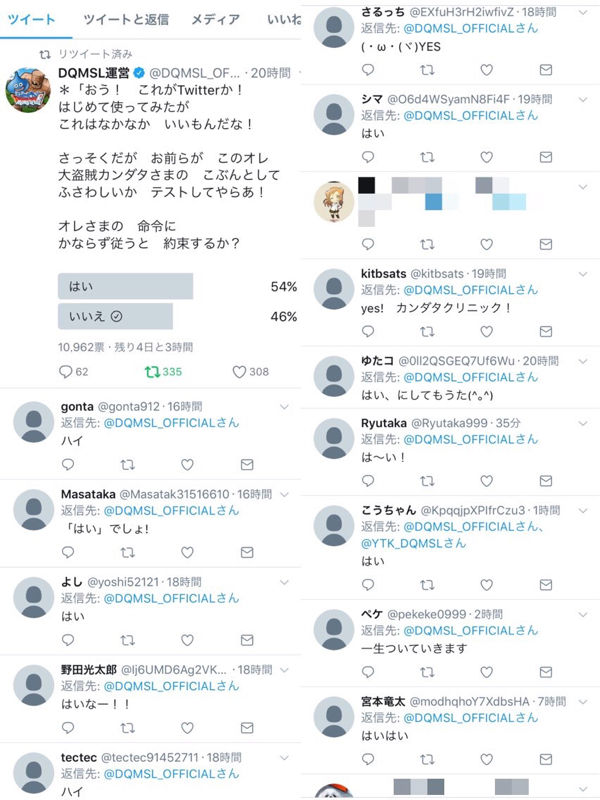Reply to kitbsats' tweet with the comment icon
Screen dimensions: 600x800
tap(368, 332)
